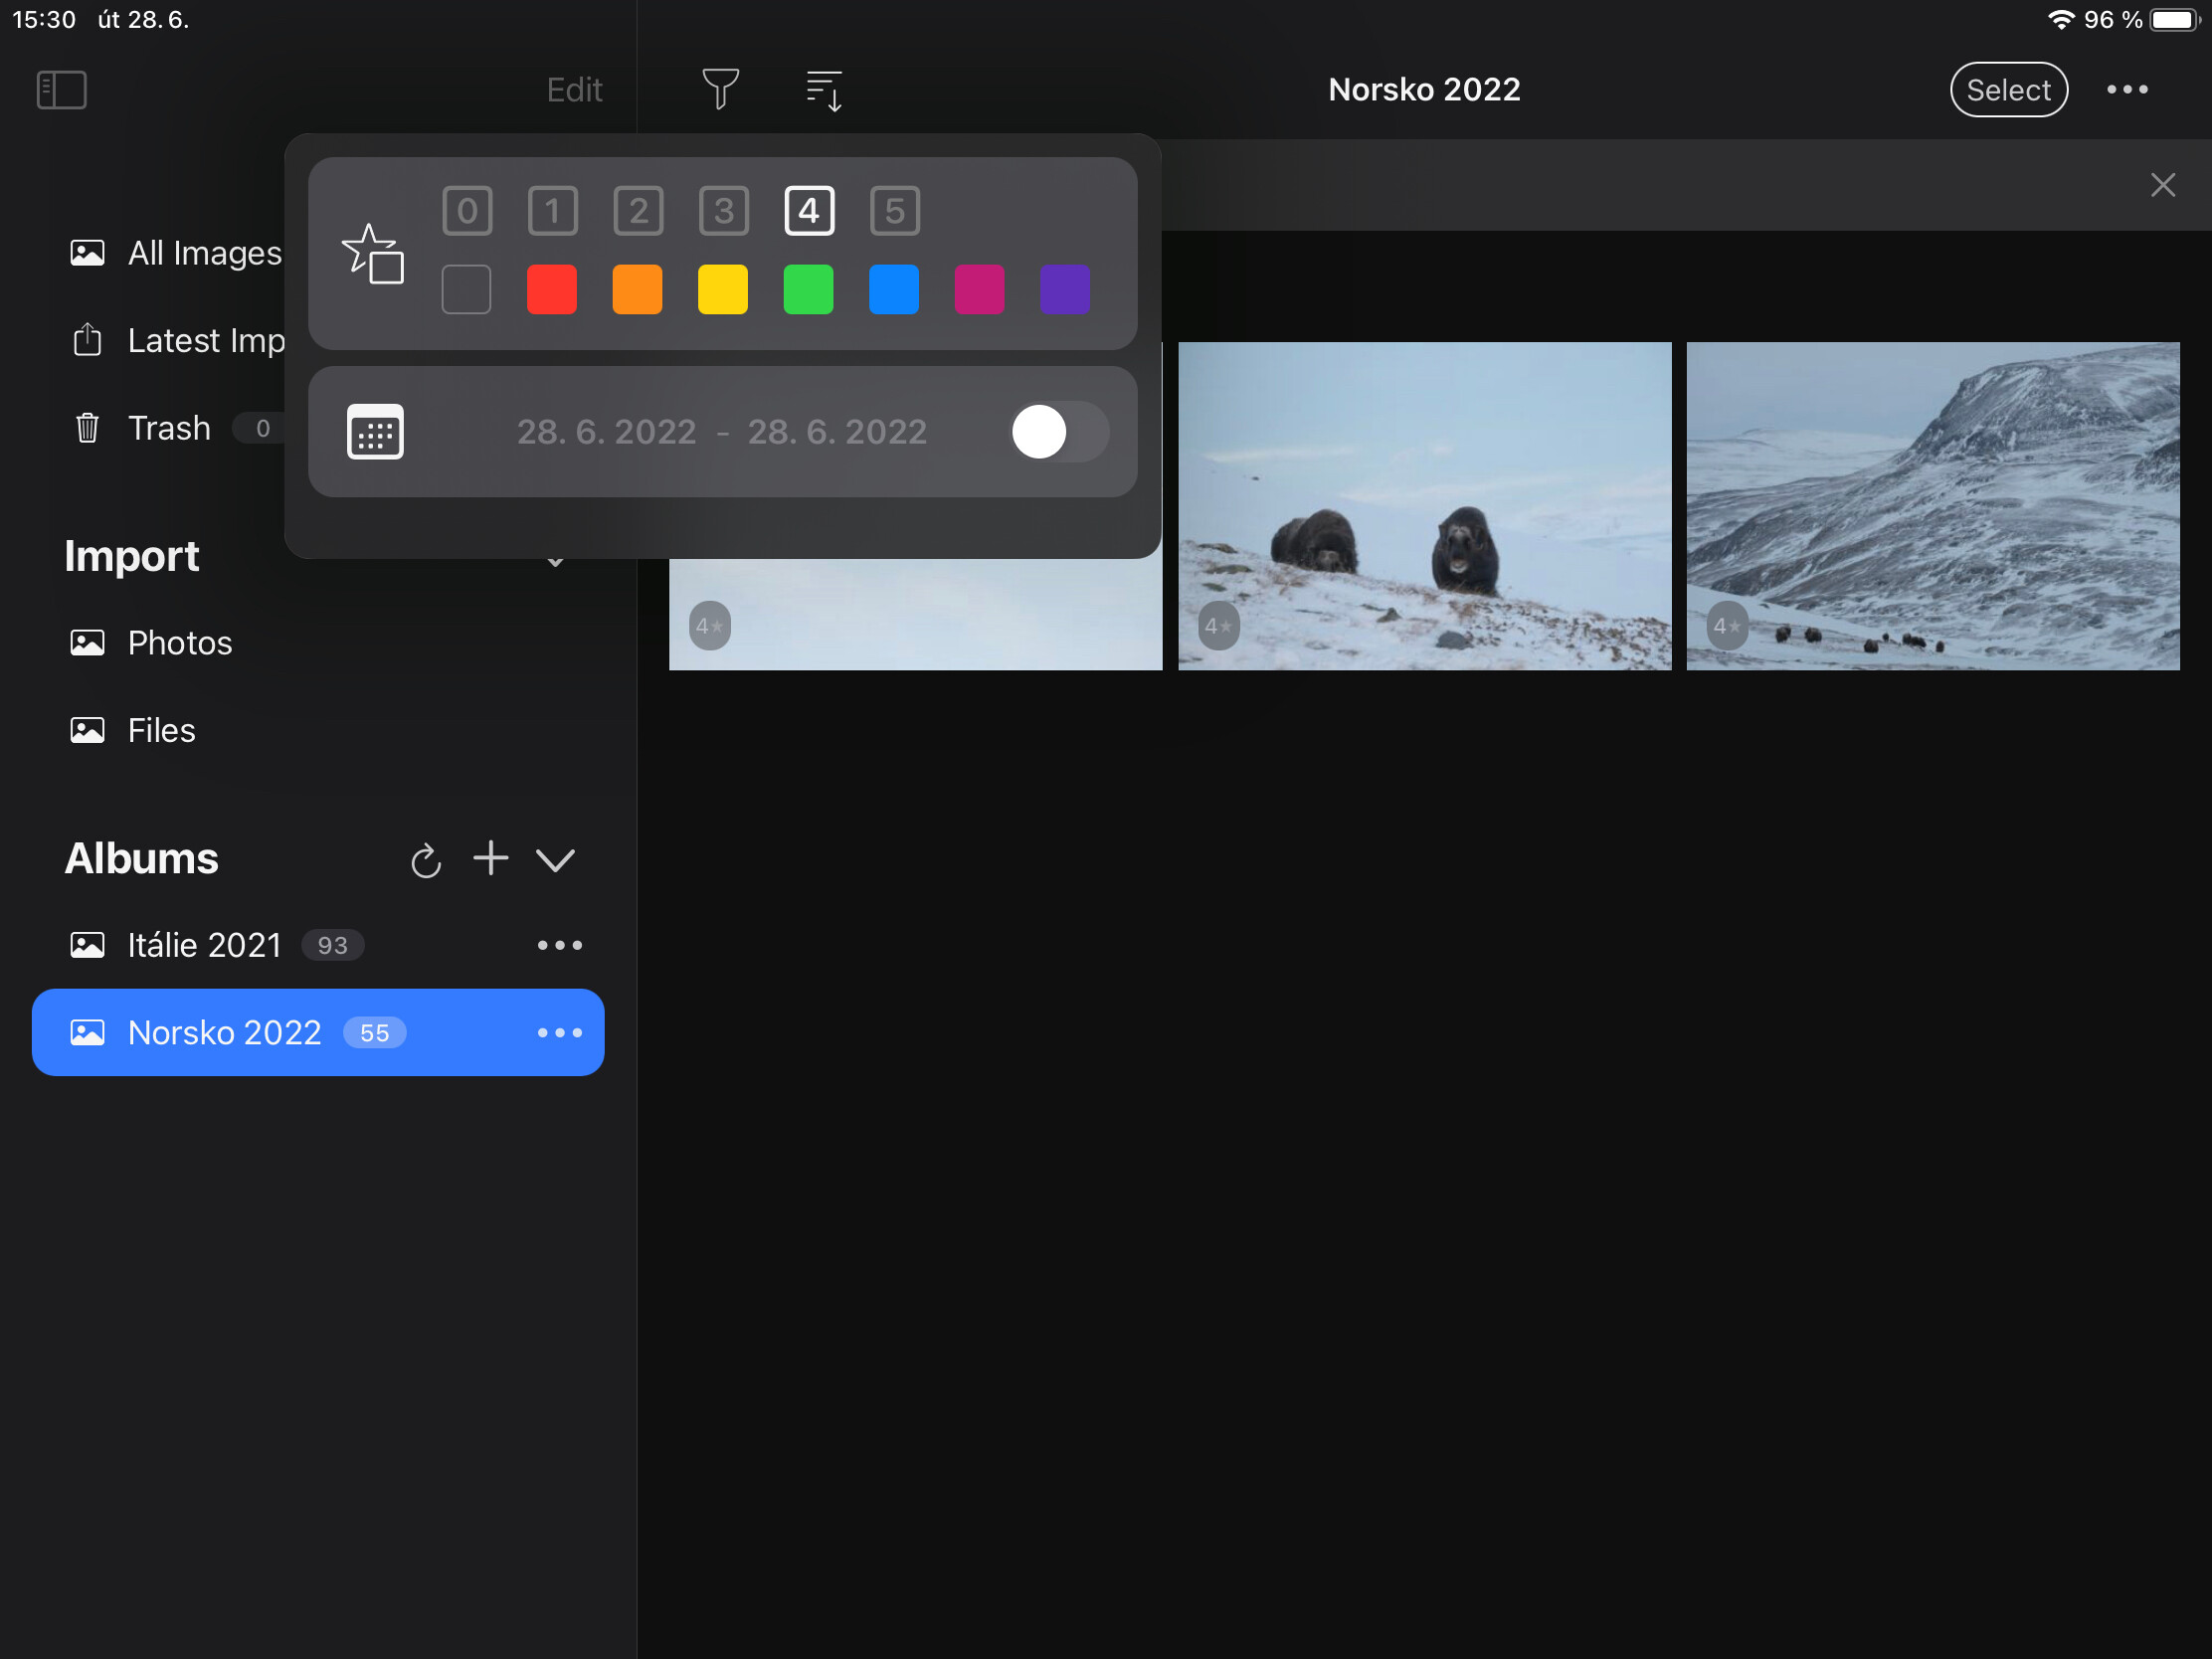Click 4-star badge on musk oxen photo
The width and height of the screenshot is (2212, 1659).
pos(1219,626)
